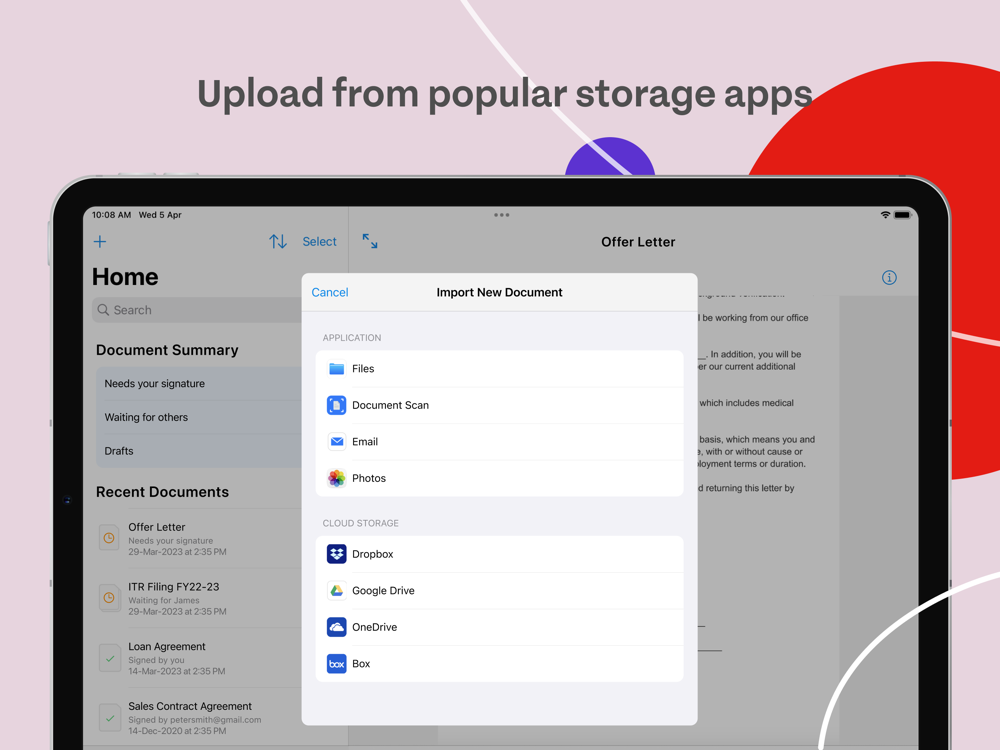The image size is (1000, 750).
Task: Open Waiting for others summary
Action: pyautogui.click(x=199, y=417)
